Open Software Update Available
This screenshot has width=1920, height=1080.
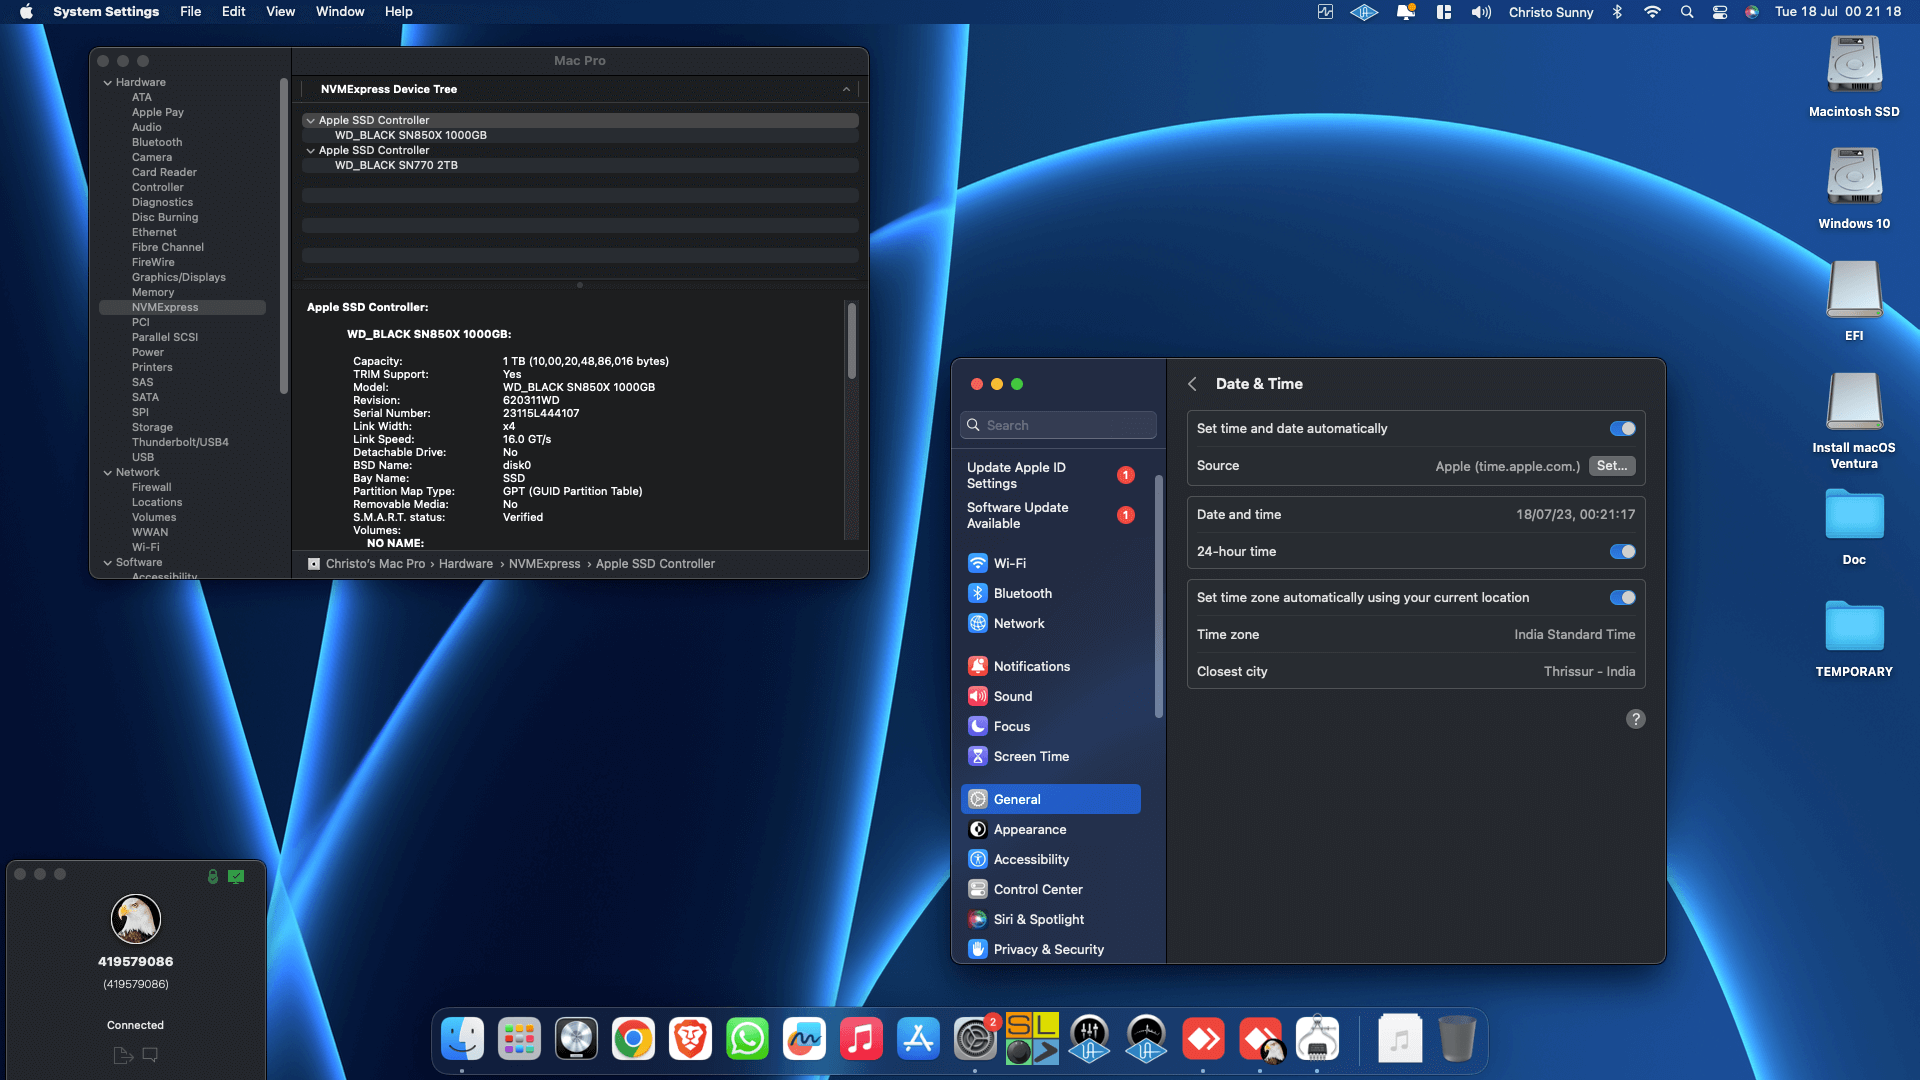(x=1050, y=515)
